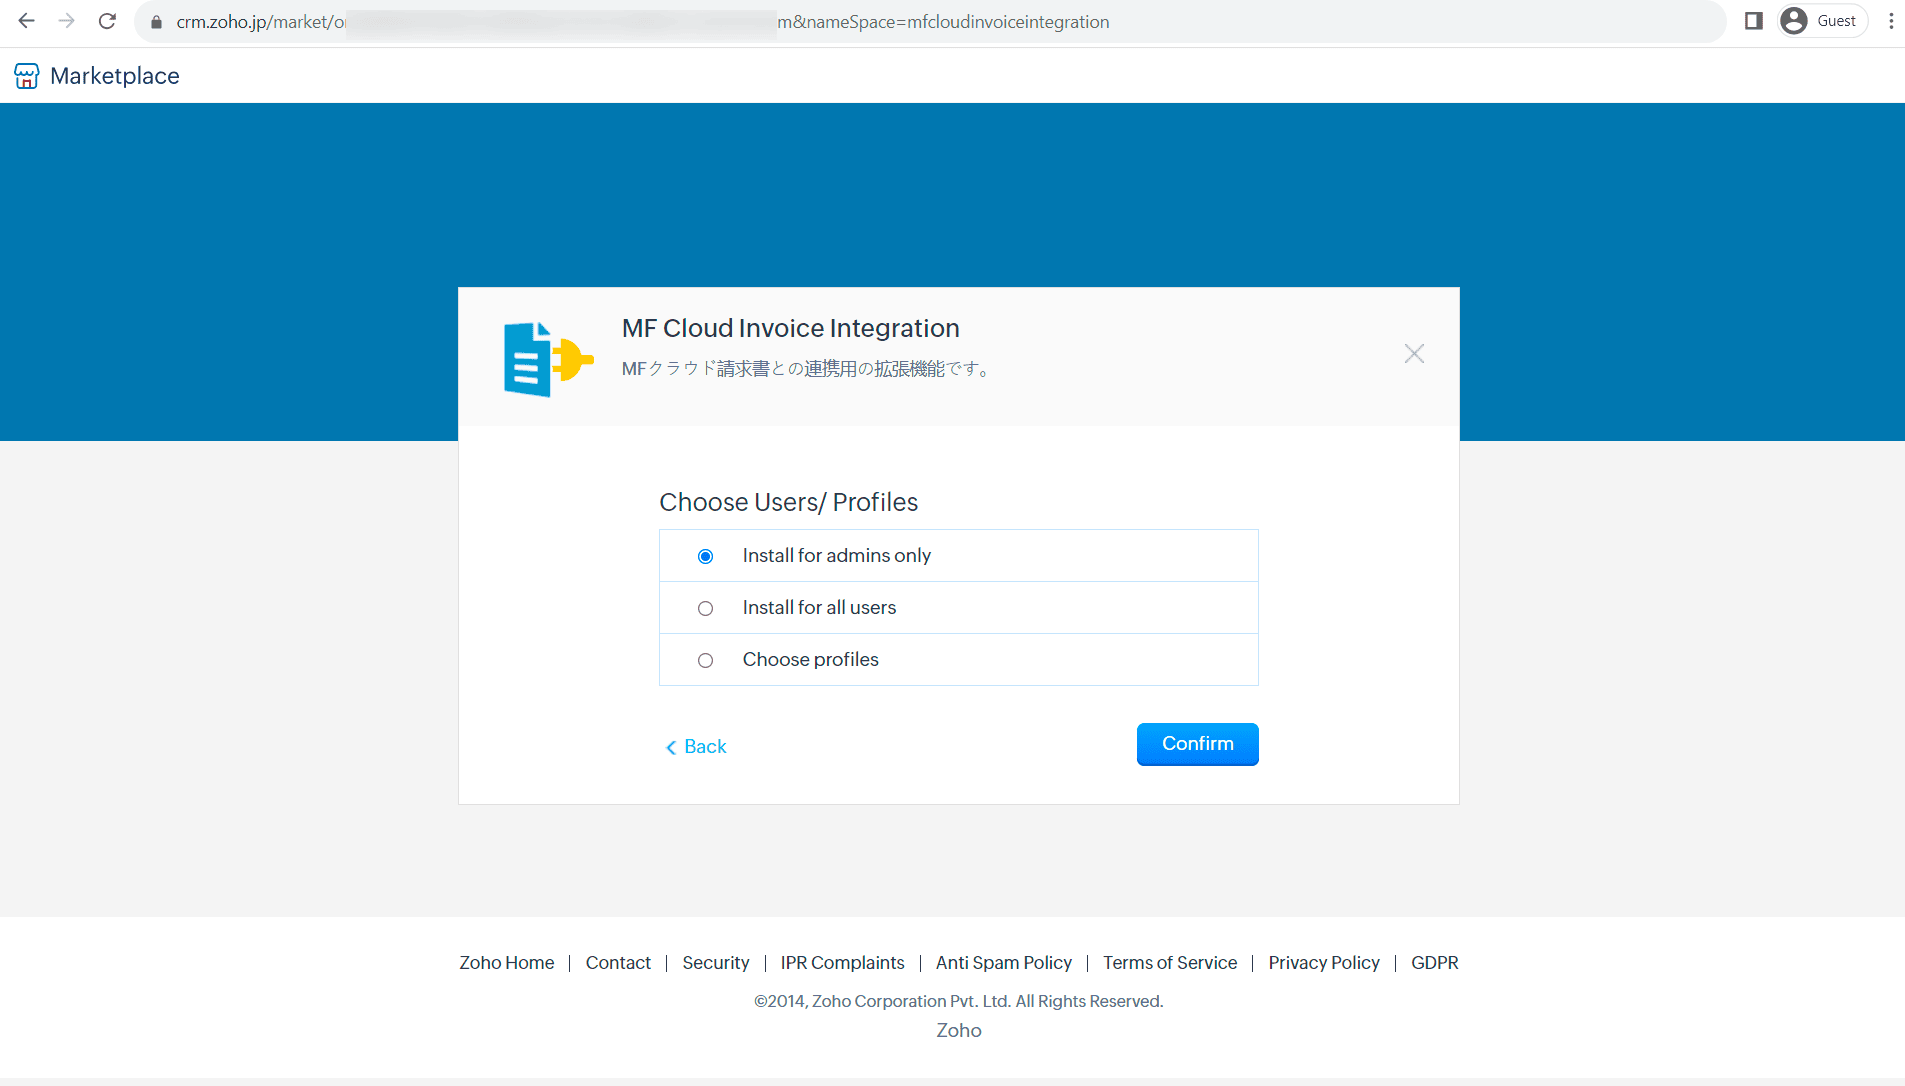The image size is (1905, 1086).
Task: Go Back to the previous step
Action: coord(696,747)
